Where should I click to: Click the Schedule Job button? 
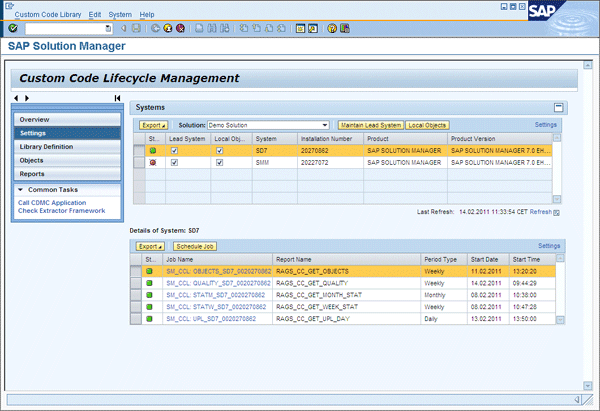[x=195, y=246]
